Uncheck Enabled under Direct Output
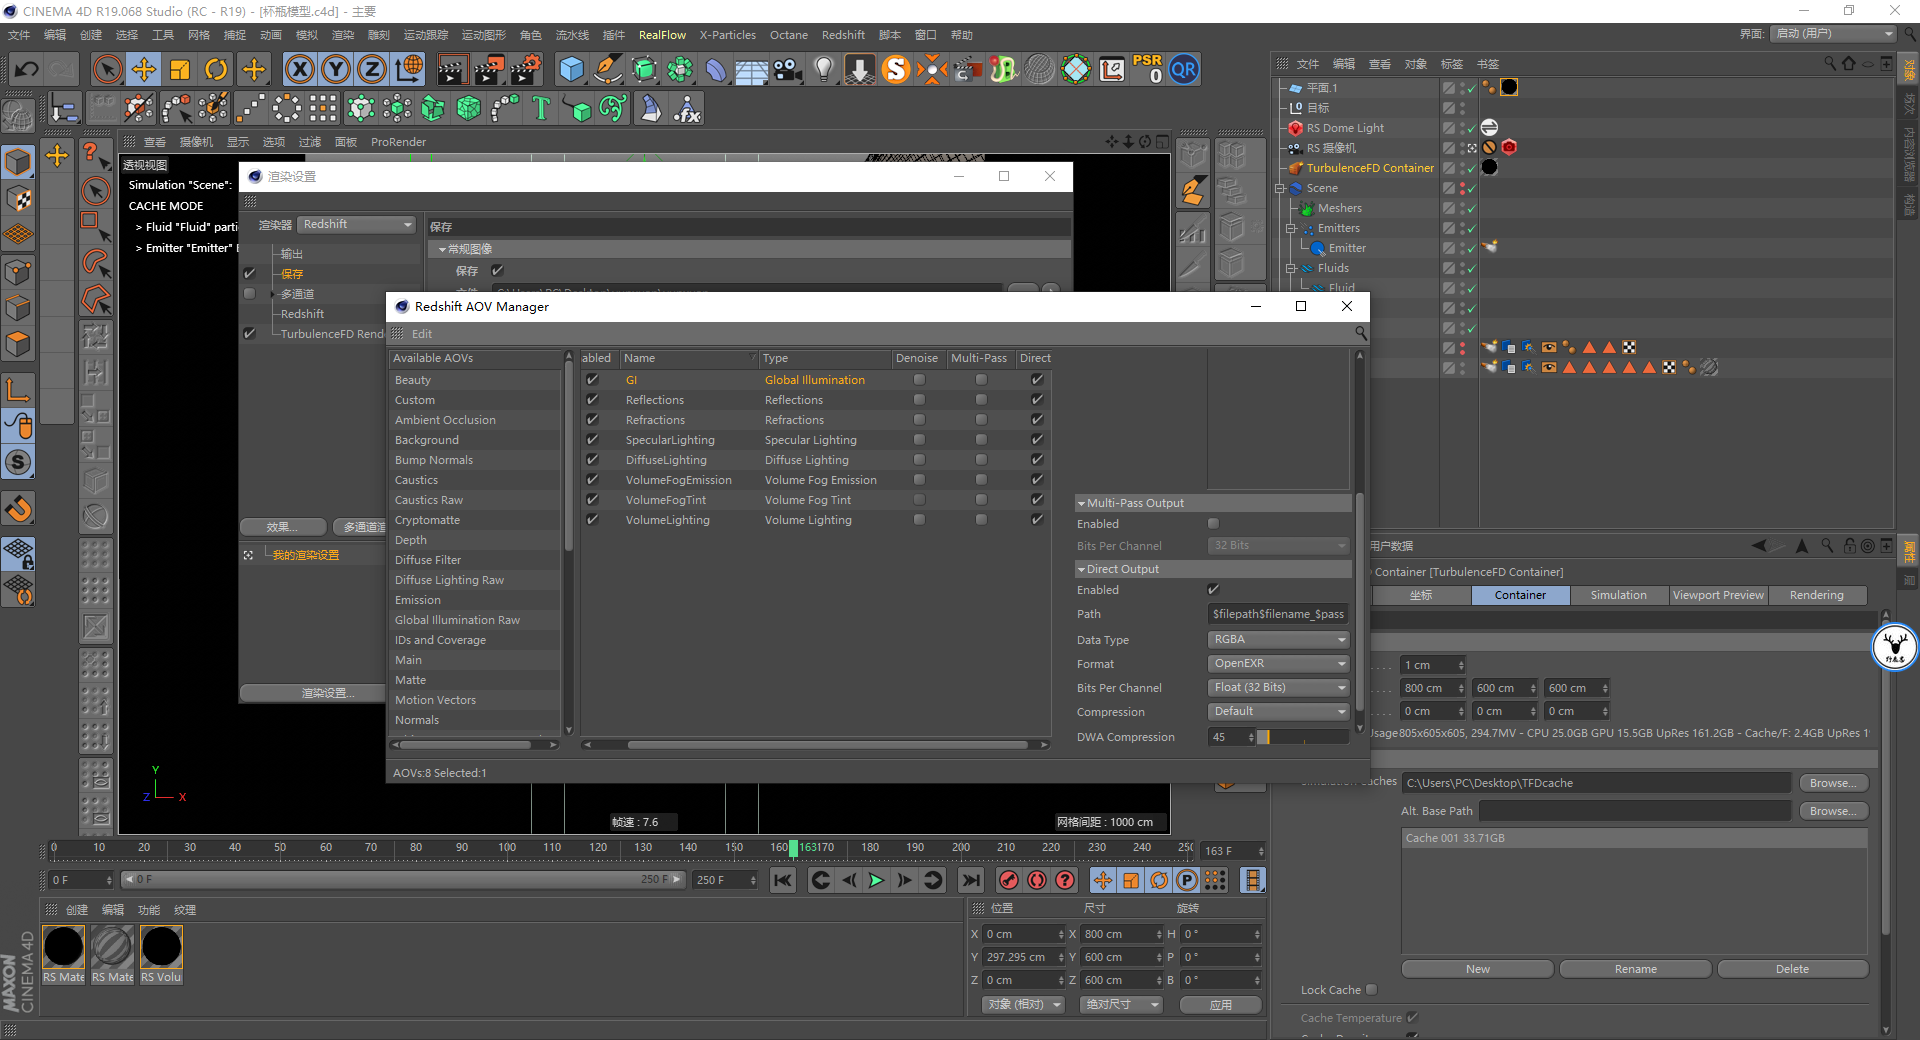This screenshot has width=1920, height=1040. [1213, 590]
